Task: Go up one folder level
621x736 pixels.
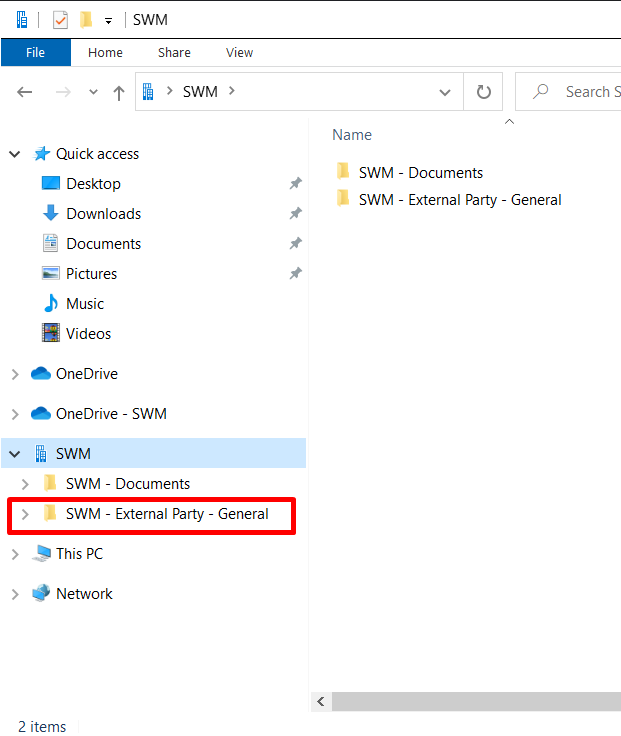Action: tap(119, 92)
